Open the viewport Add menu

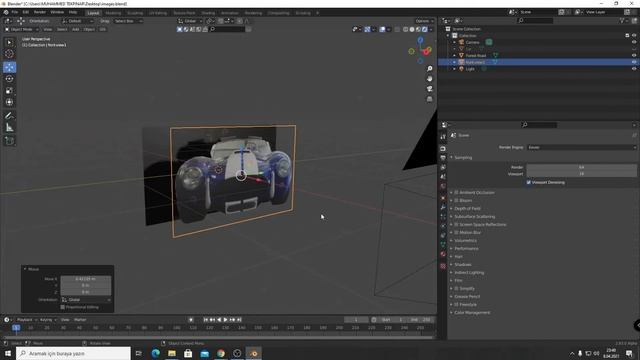76,29
